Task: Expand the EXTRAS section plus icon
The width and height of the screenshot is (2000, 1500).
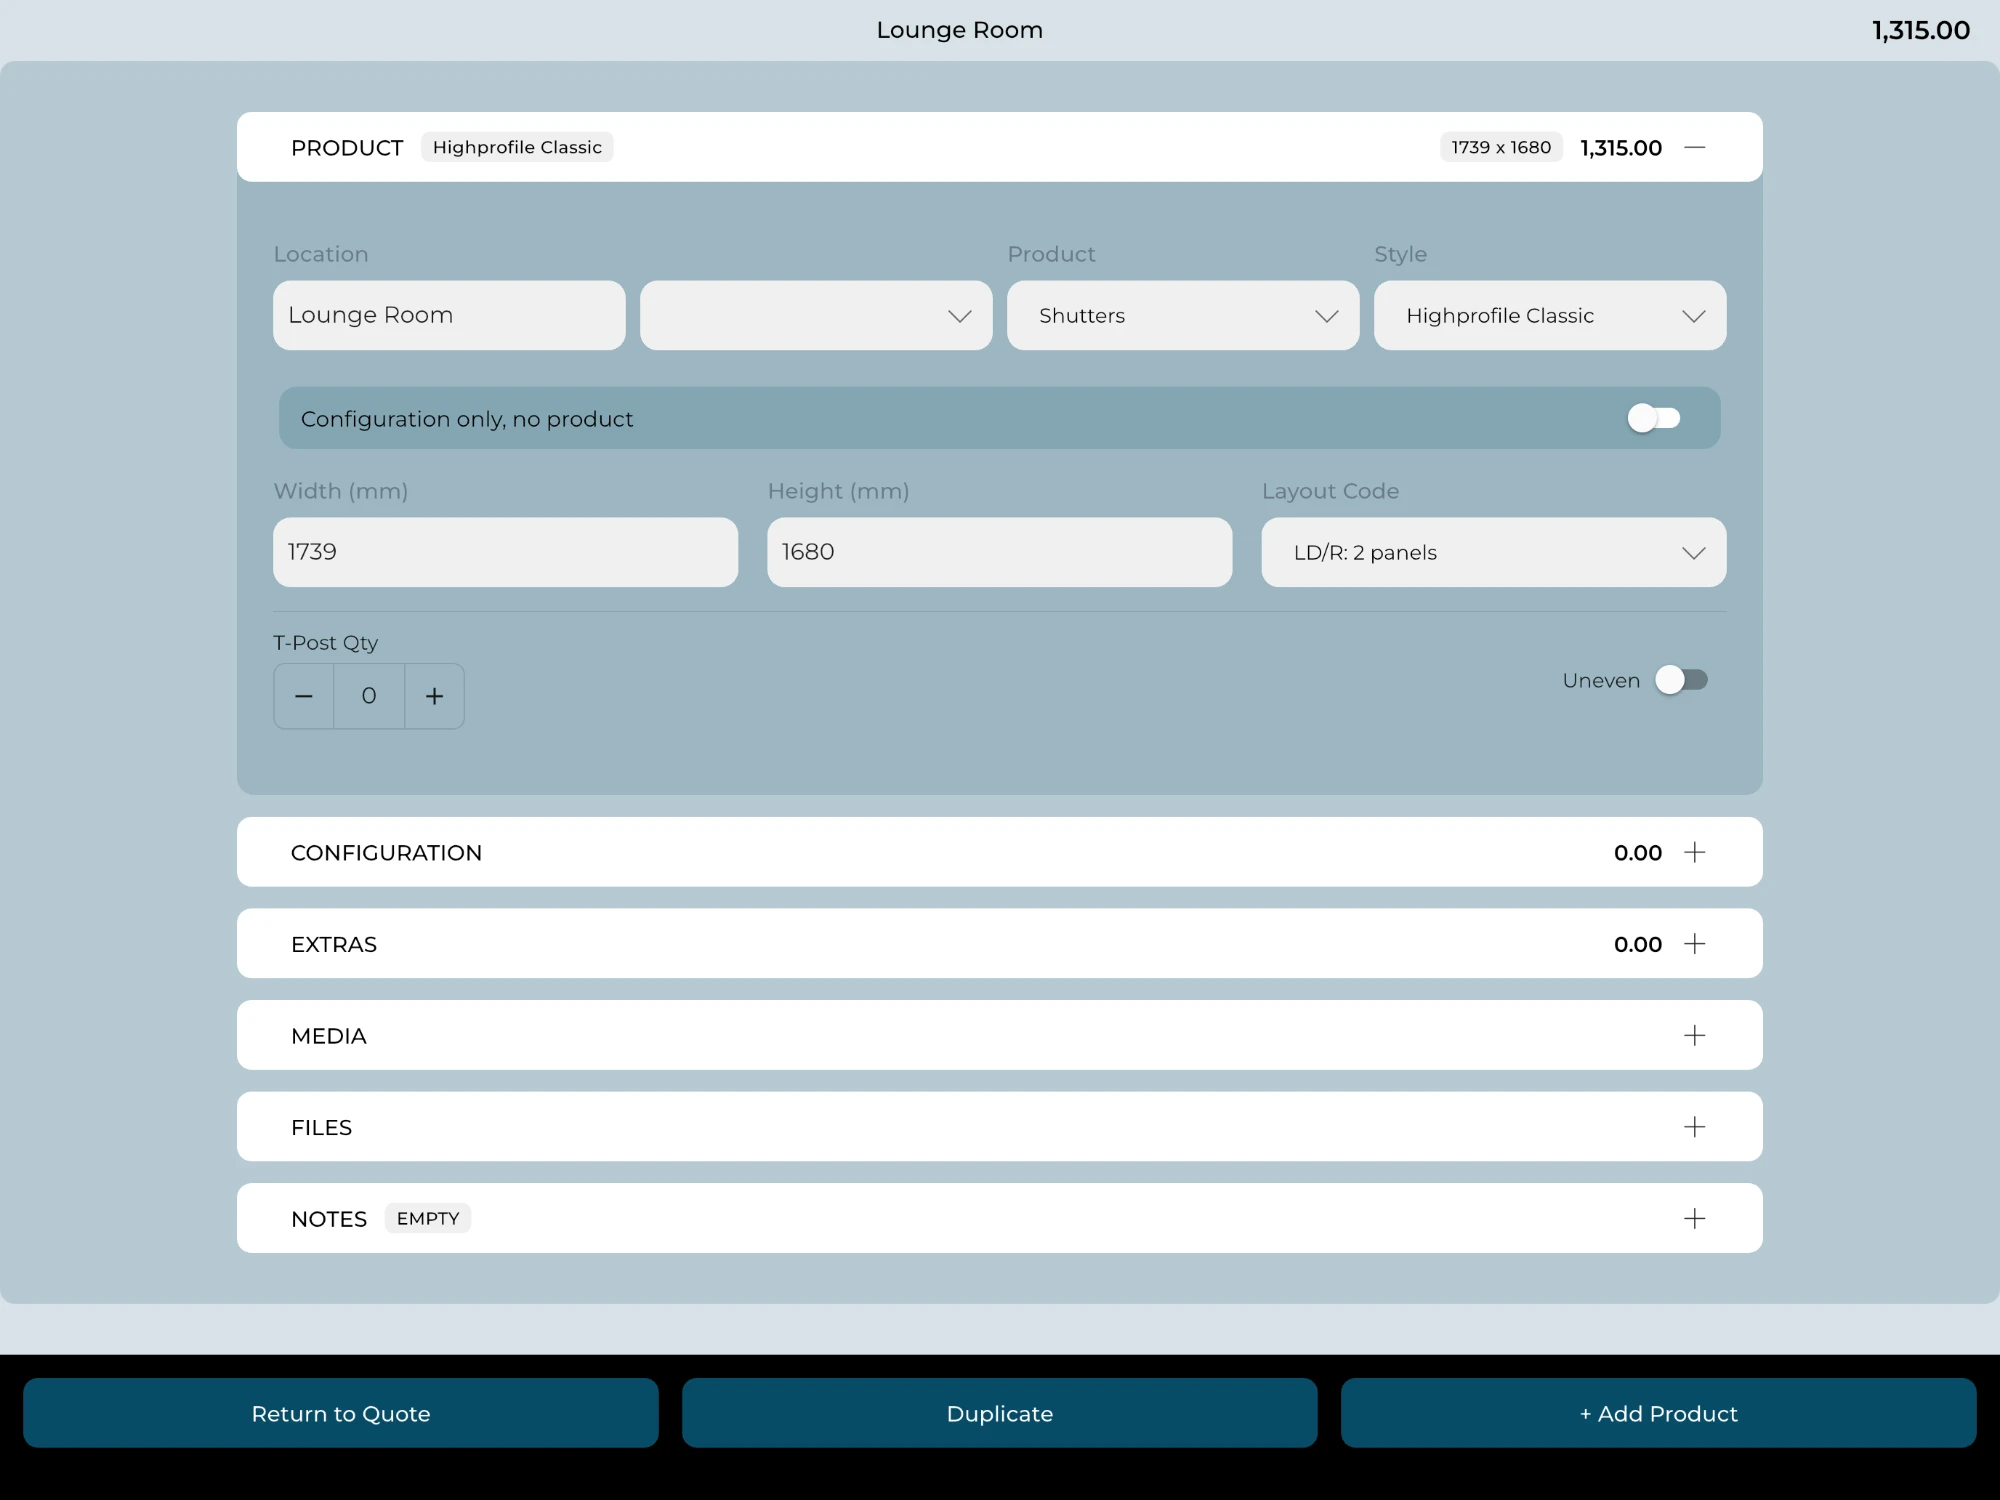Action: tap(1694, 944)
